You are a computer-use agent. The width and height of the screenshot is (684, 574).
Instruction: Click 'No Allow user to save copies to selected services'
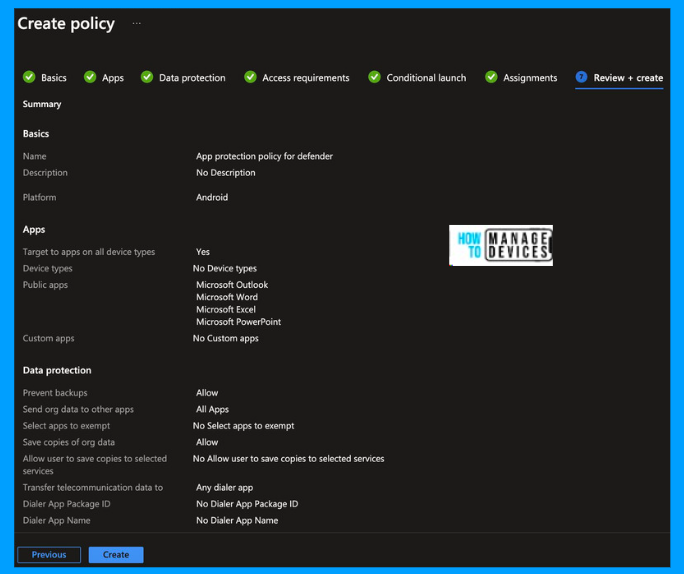point(288,459)
